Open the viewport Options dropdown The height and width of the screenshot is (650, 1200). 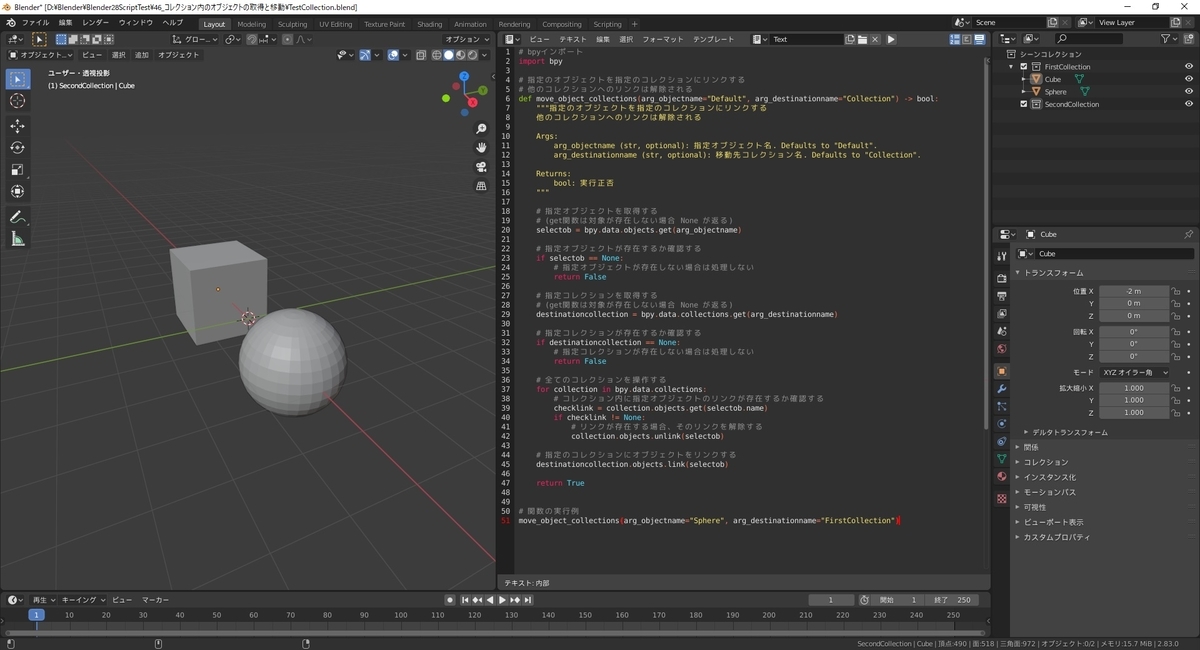tap(467, 39)
